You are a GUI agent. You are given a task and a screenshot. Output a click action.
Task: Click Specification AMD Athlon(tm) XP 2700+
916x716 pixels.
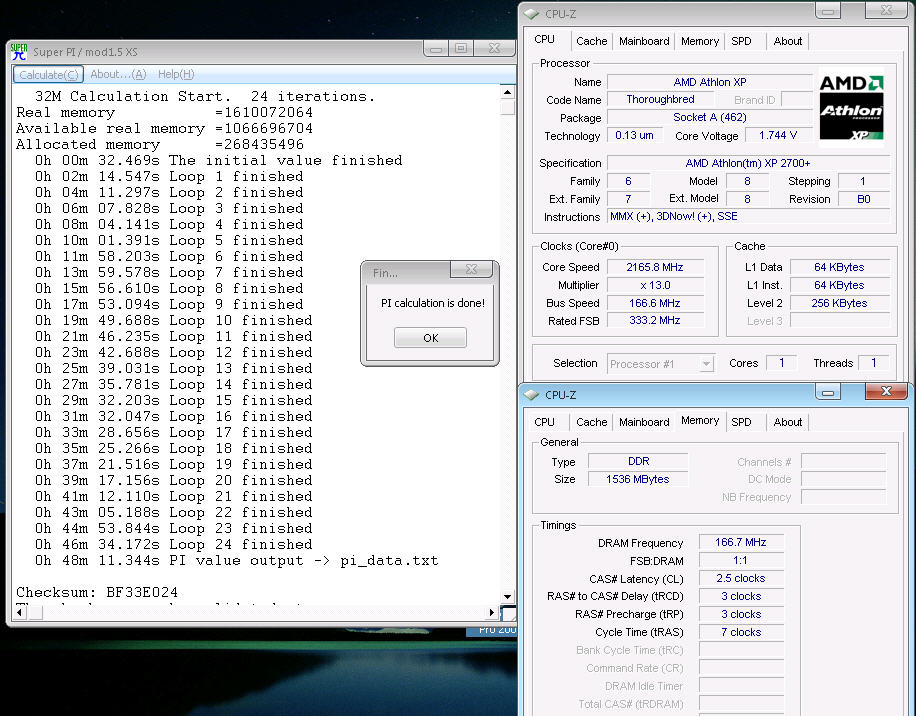748,163
